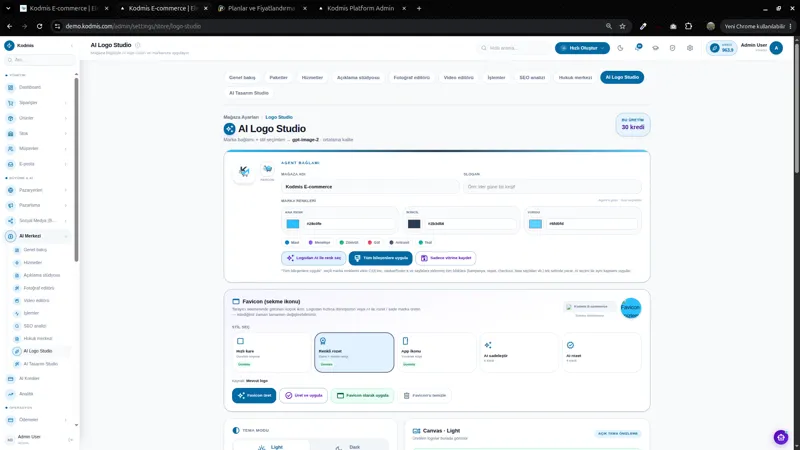Select the AI sadeleştir favicon style
800x450 pixels.
coord(519,353)
